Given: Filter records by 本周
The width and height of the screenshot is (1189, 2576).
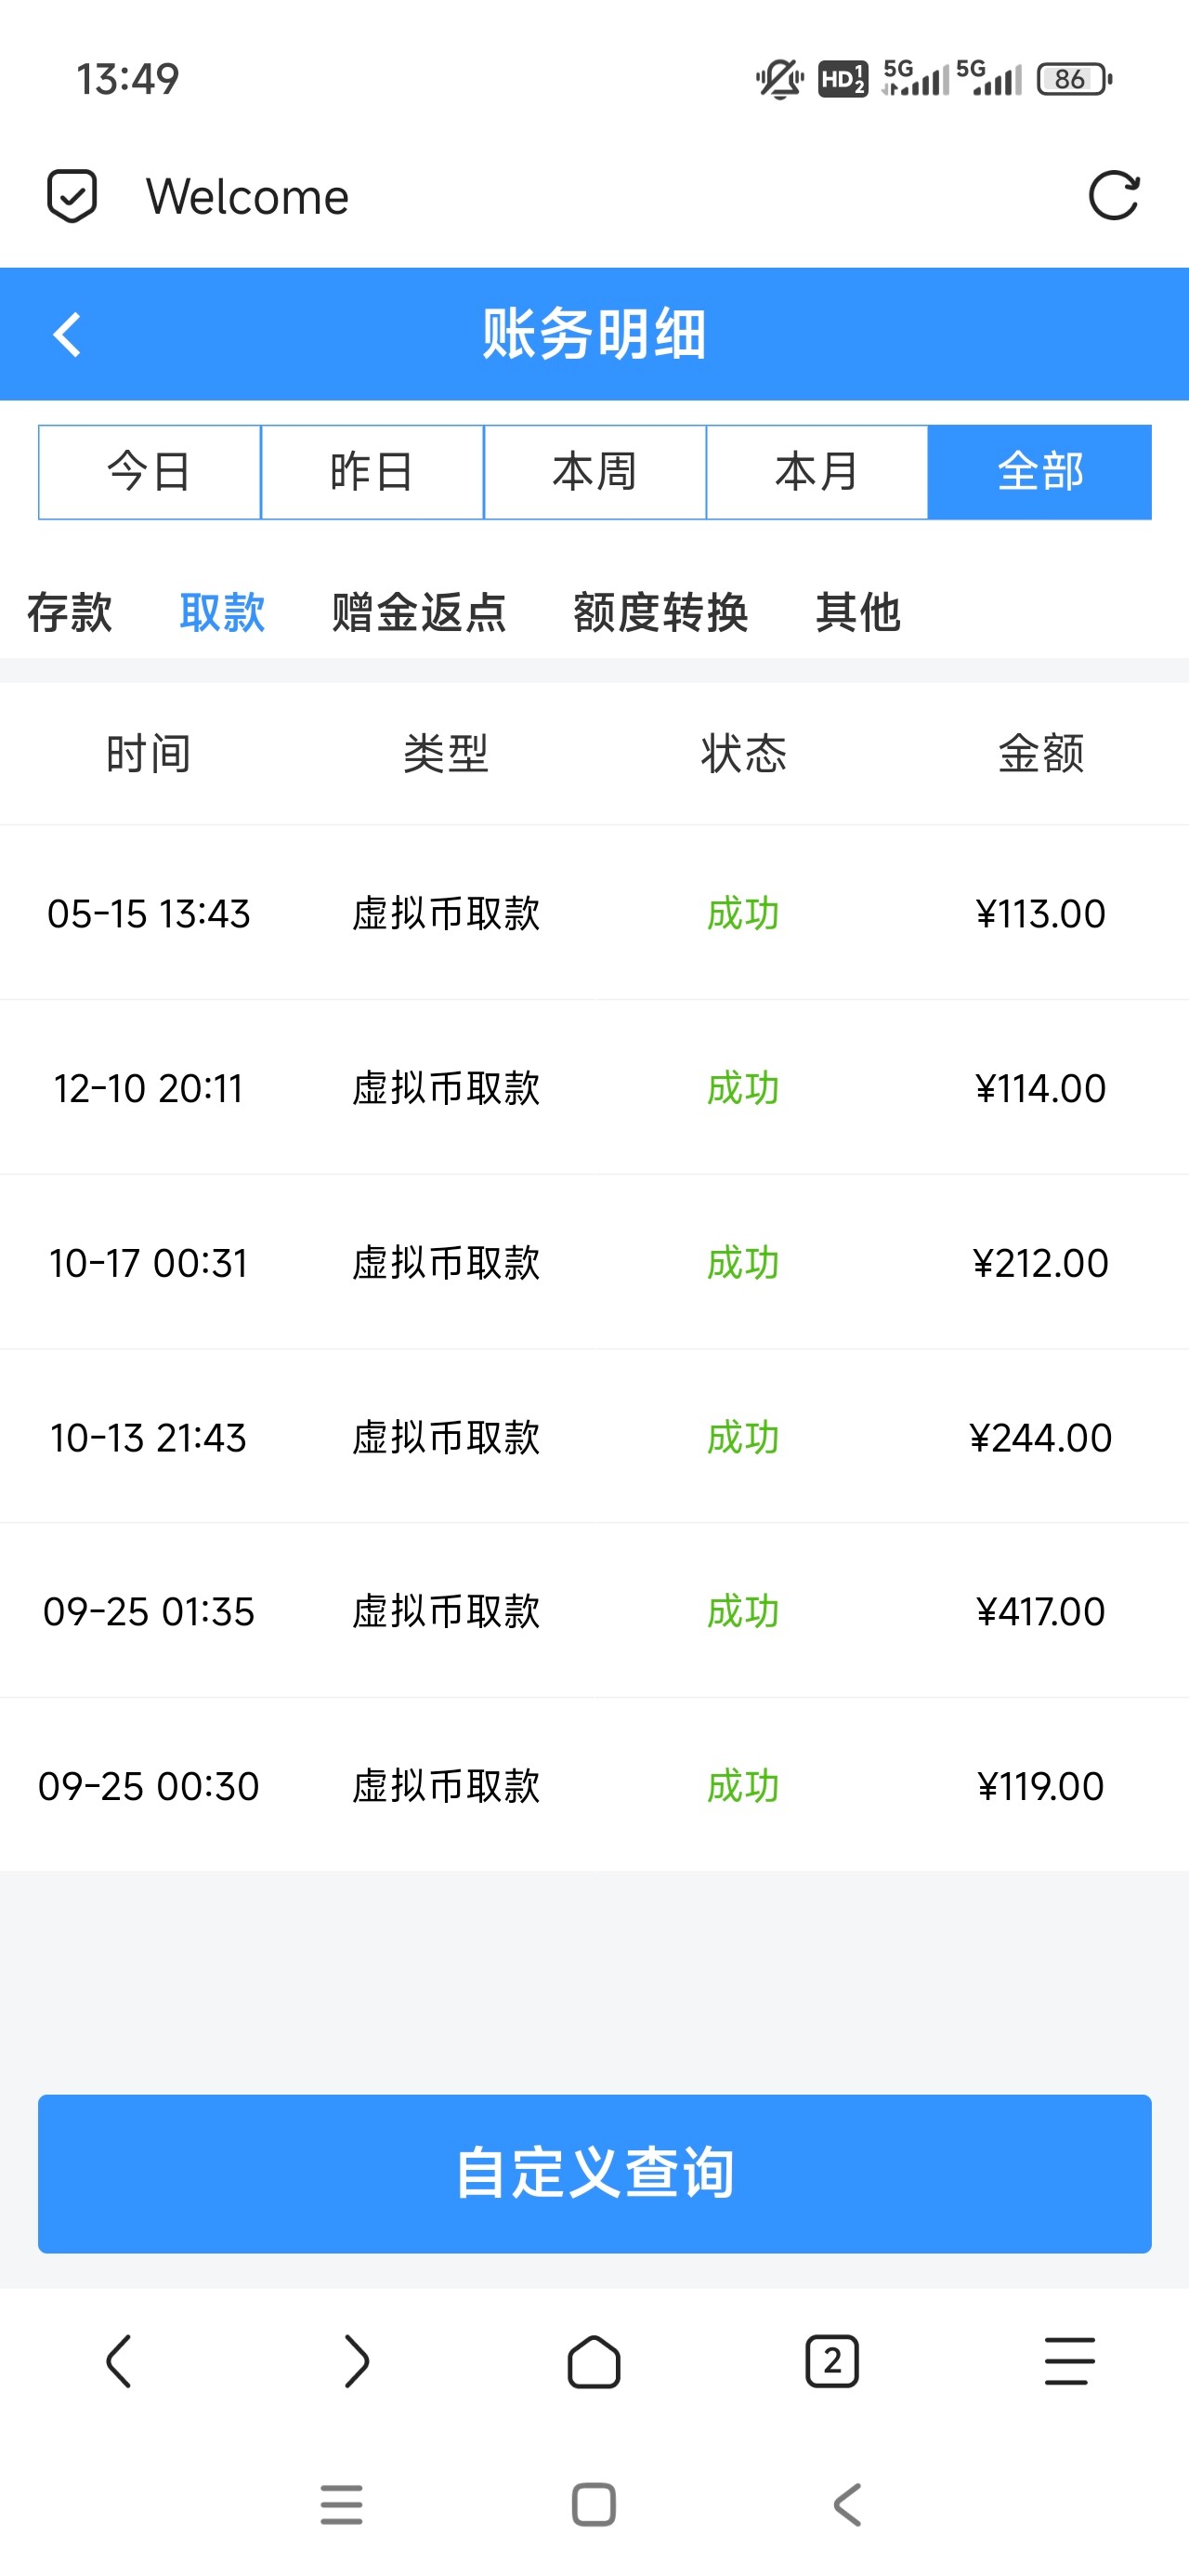Looking at the screenshot, I should point(595,472).
